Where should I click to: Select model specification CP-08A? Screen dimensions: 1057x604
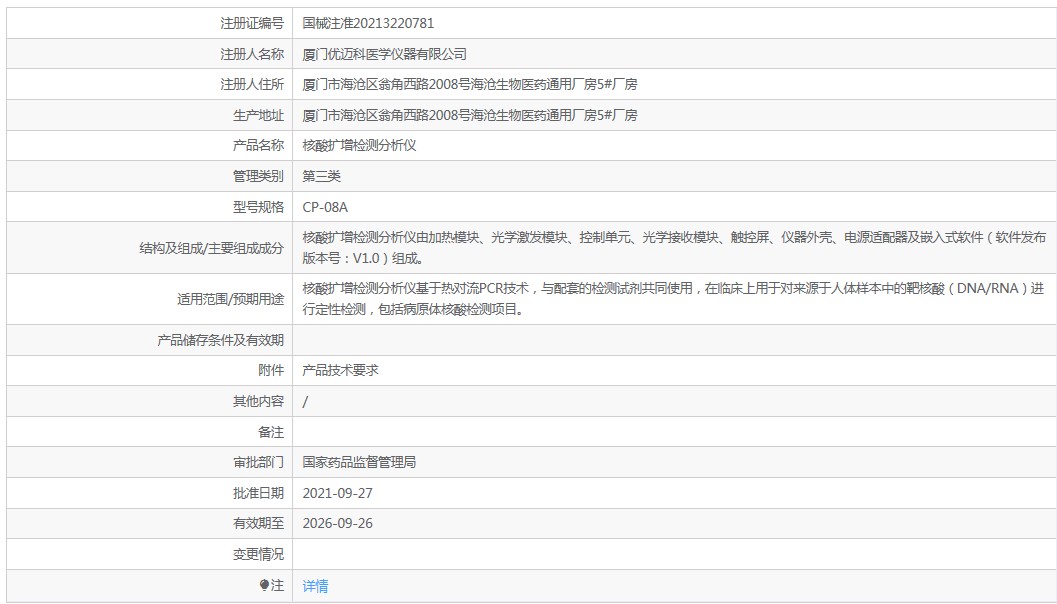tap(325, 208)
